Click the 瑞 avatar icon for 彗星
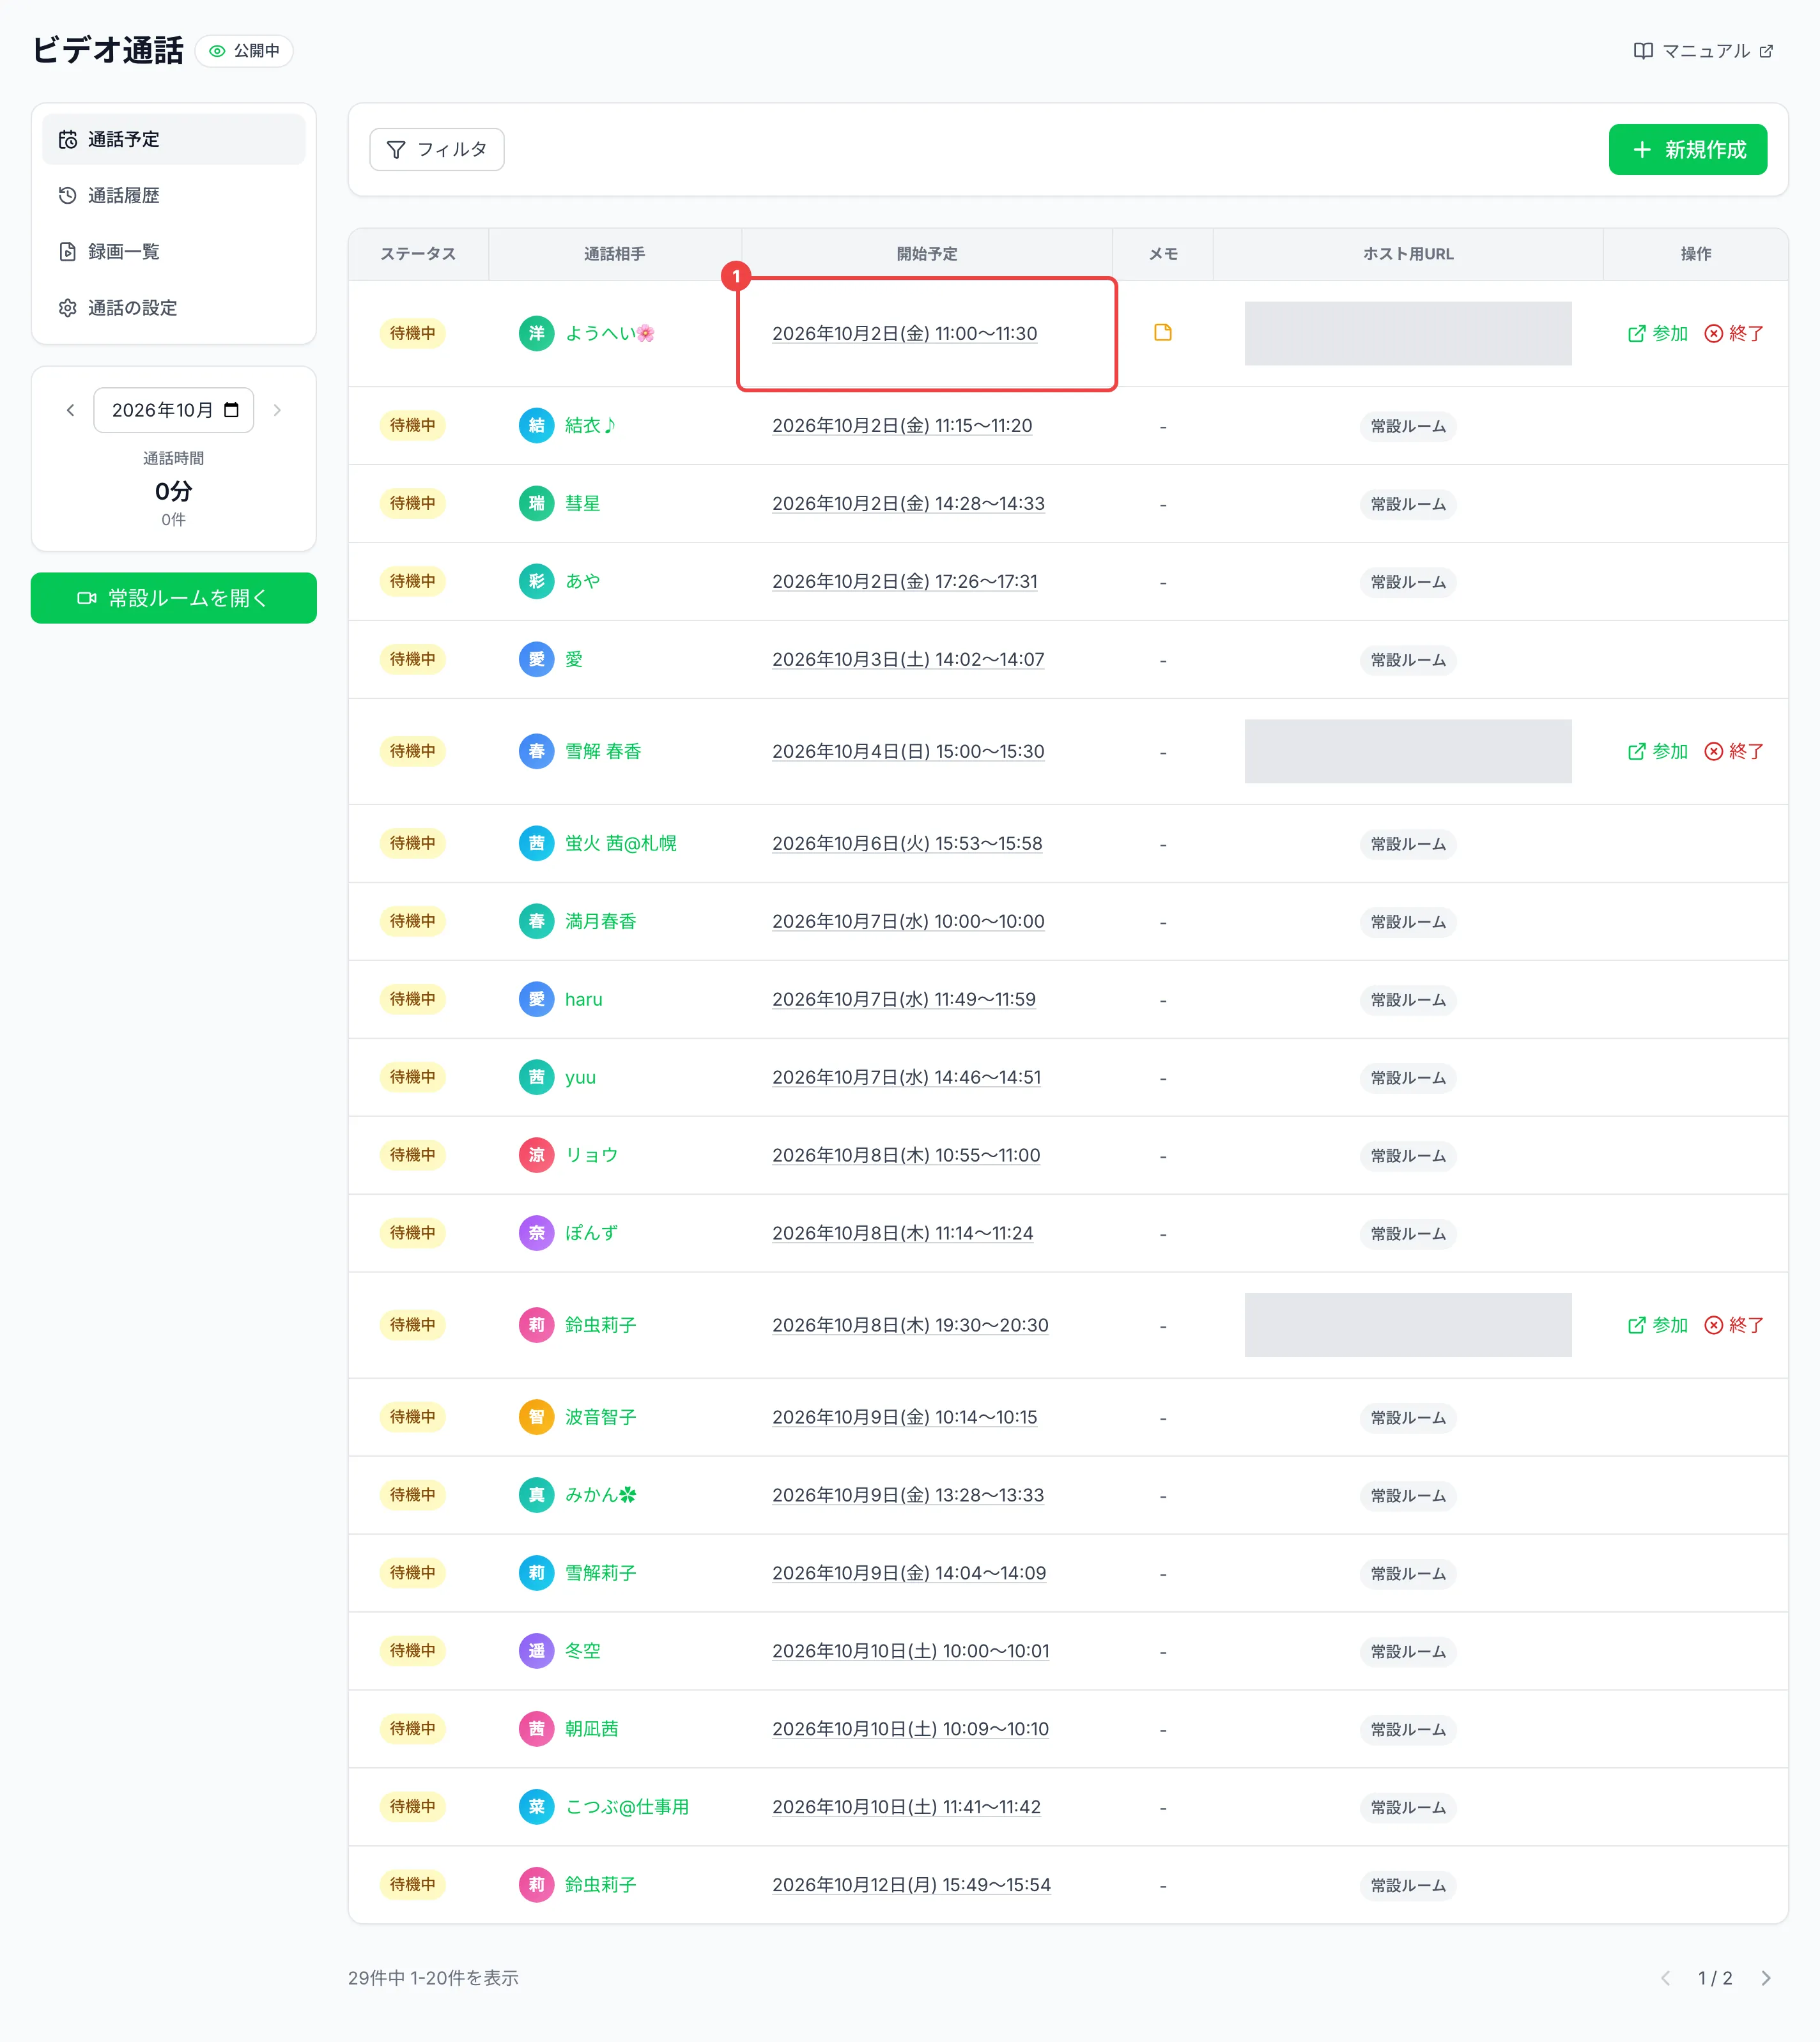The height and width of the screenshot is (2042, 1820). coord(536,503)
